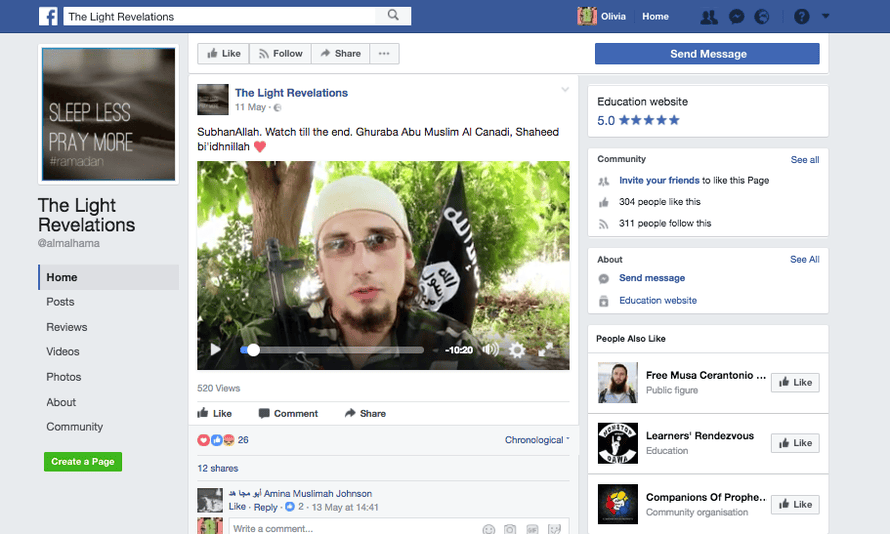Click Learners' Rendezvous logo thumbnail
890x534 pixels.
[618, 443]
